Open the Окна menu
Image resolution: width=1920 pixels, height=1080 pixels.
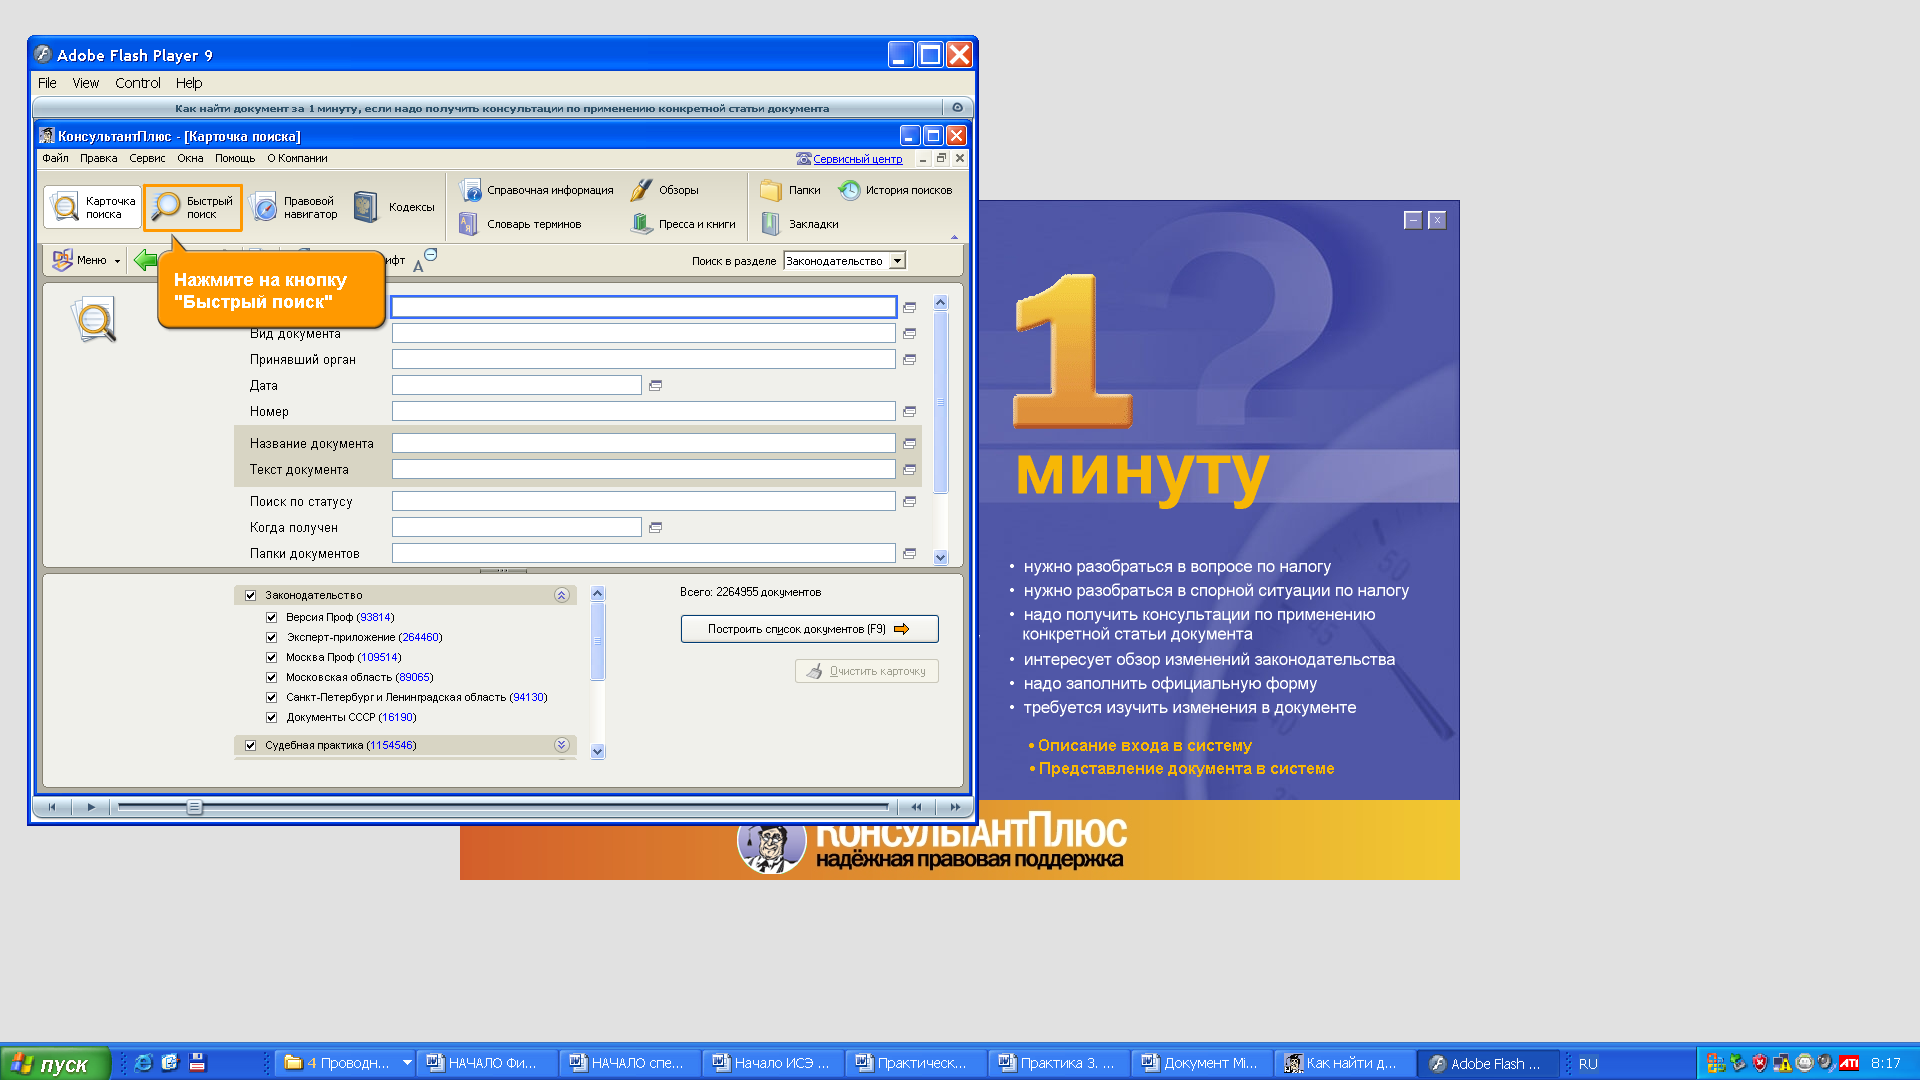pyautogui.click(x=190, y=158)
